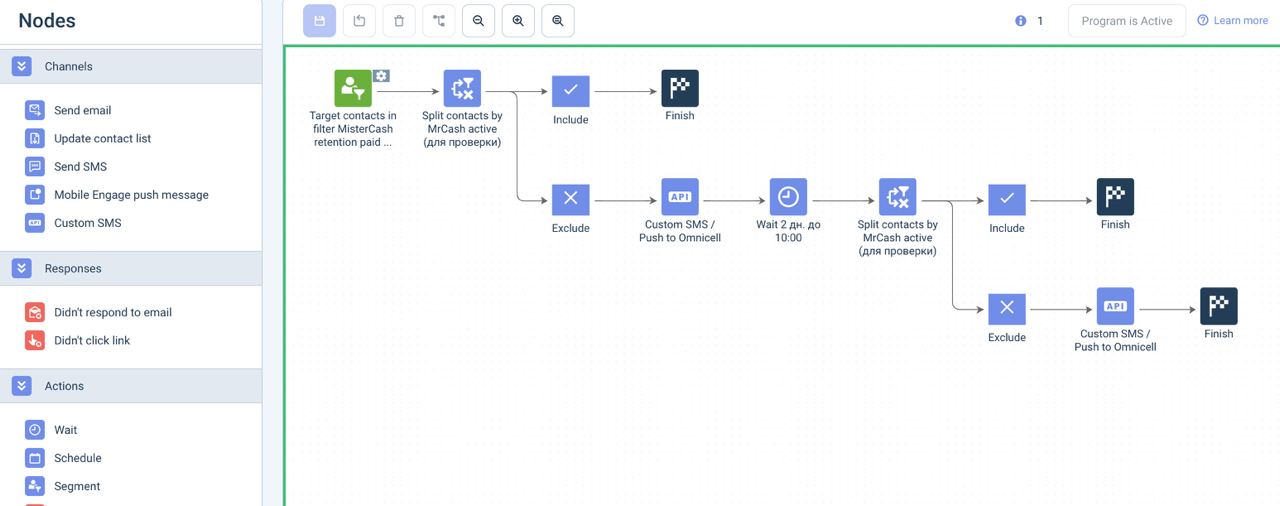Select the lower Exclude X node
The image size is (1280, 506).
click(x=1007, y=308)
